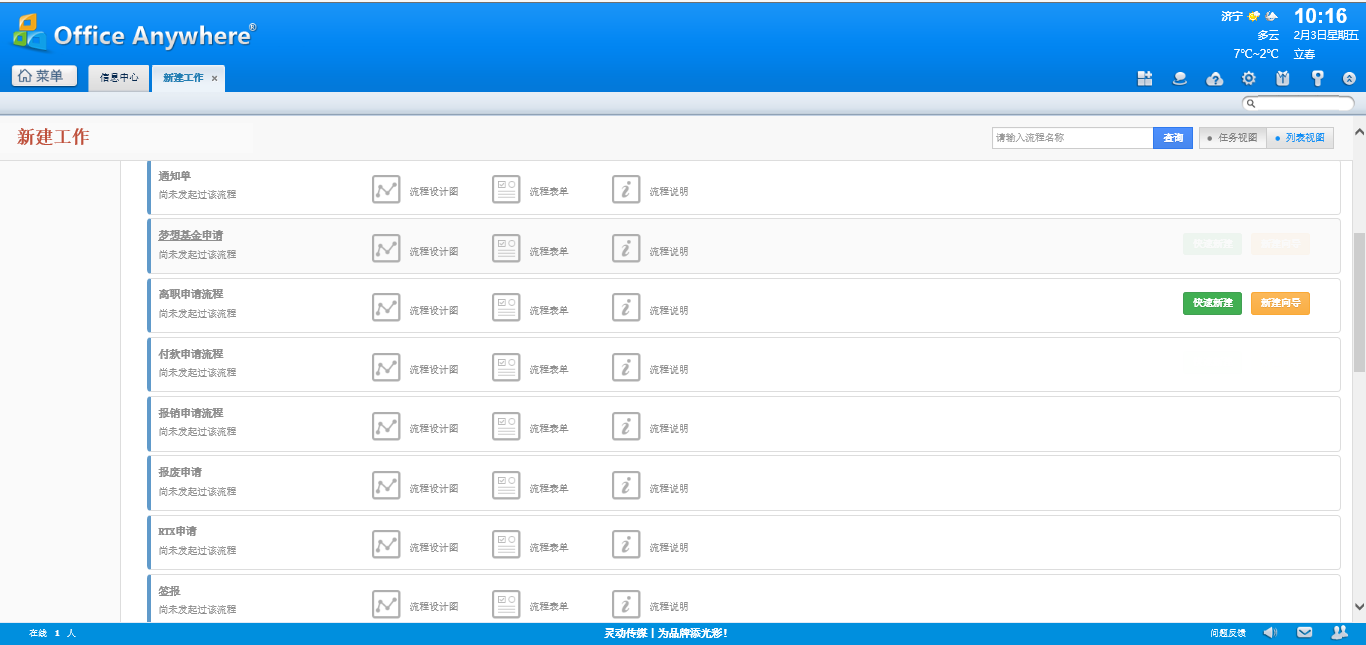1366x645 pixels.
Task: Click the 查询 search button
Action: [x=1173, y=138]
